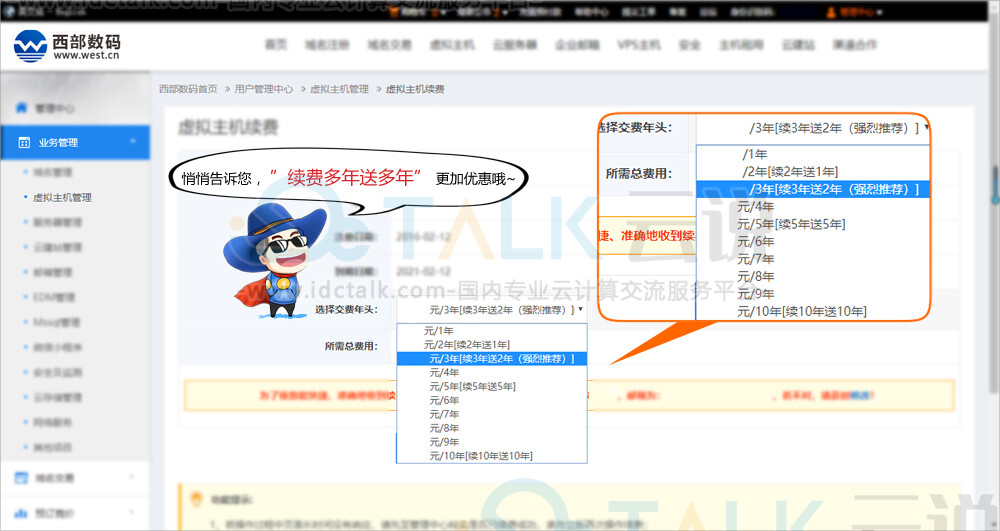Open sidebar item 虚拟主机管理
The height and width of the screenshot is (531, 1000).
pyautogui.click(x=62, y=198)
